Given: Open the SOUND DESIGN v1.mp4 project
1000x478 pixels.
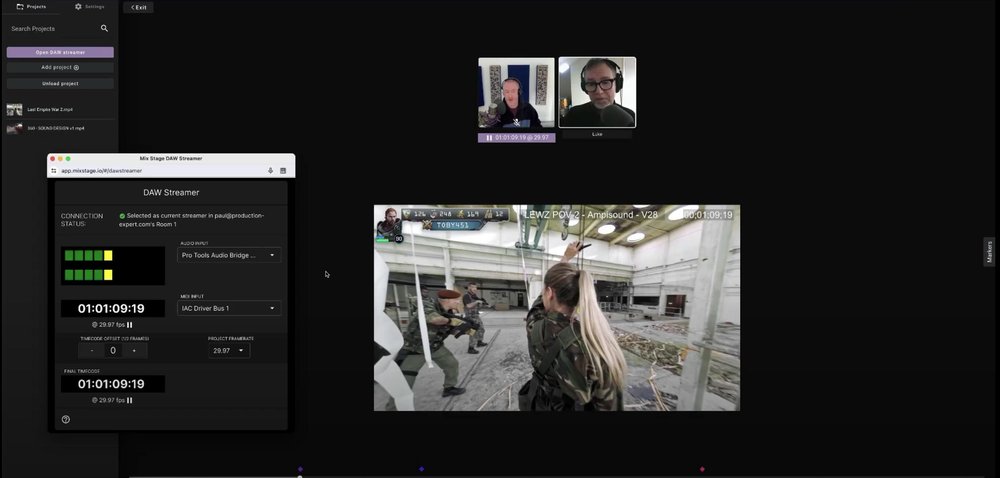Looking at the screenshot, I should click(x=60, y=128).
